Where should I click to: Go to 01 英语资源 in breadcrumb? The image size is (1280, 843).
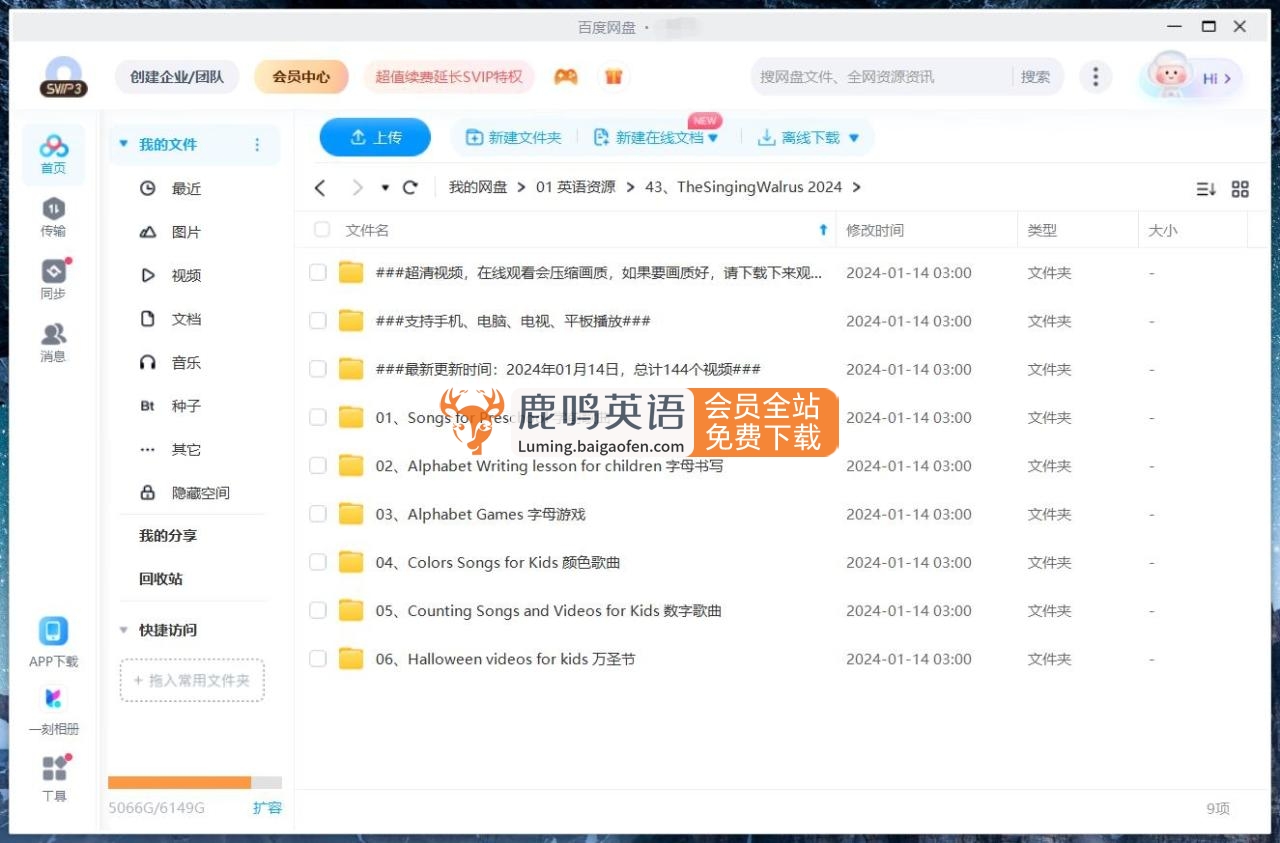point(576,188)
